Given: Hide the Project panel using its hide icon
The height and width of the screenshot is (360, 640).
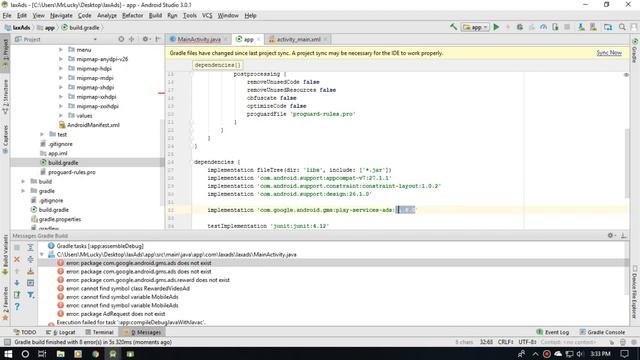Looking at the screenshot, I should point(158,39).
